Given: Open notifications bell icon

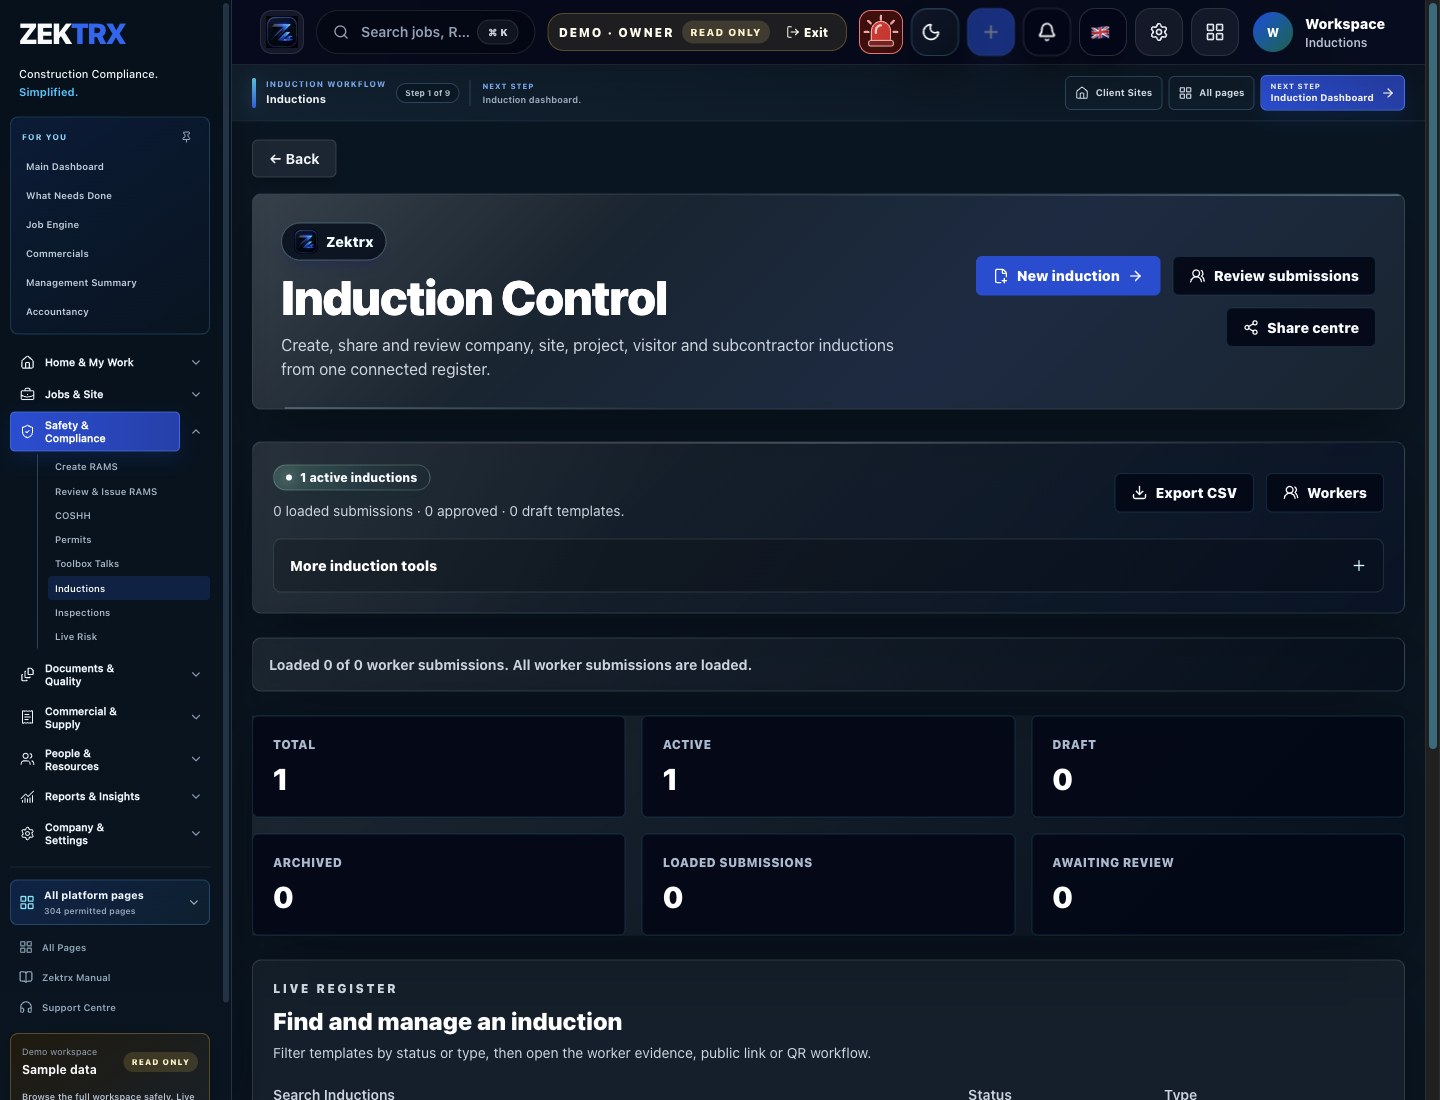Looking at the screenshot, I should (x=1047, y=32).
